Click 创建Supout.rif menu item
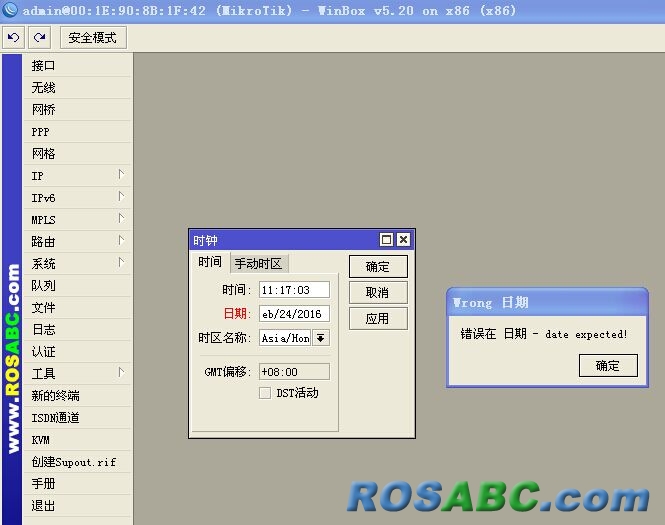Screen dimensions: 665x525 78,462
